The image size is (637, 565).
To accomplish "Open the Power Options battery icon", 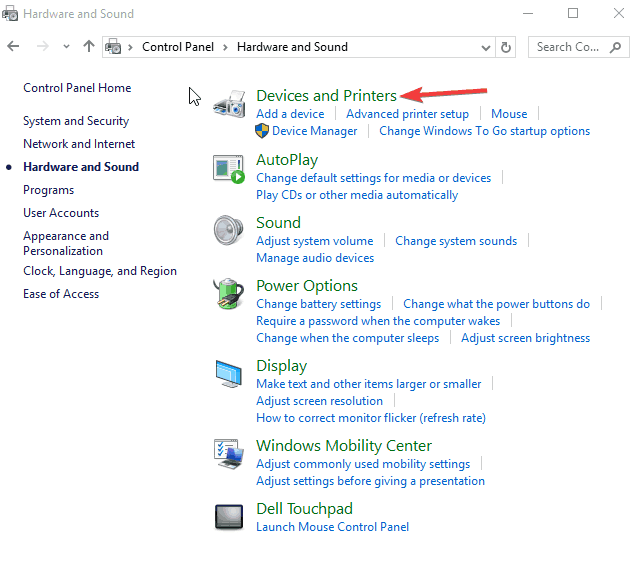I will [x=229, y=295].
